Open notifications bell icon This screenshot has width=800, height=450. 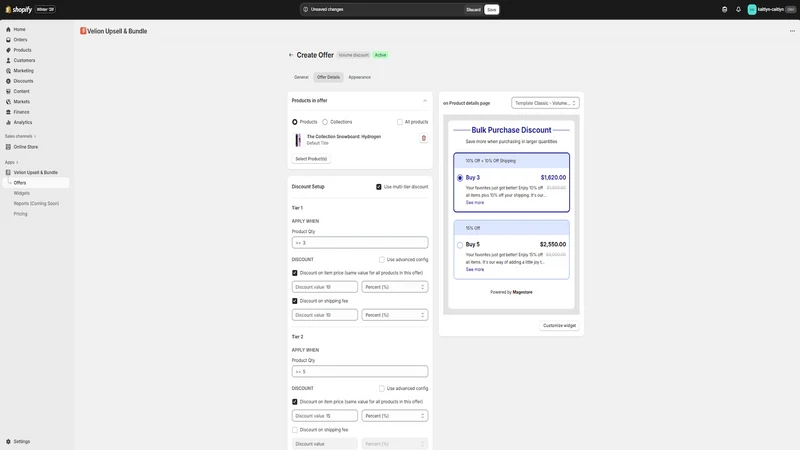click(738, 9)
